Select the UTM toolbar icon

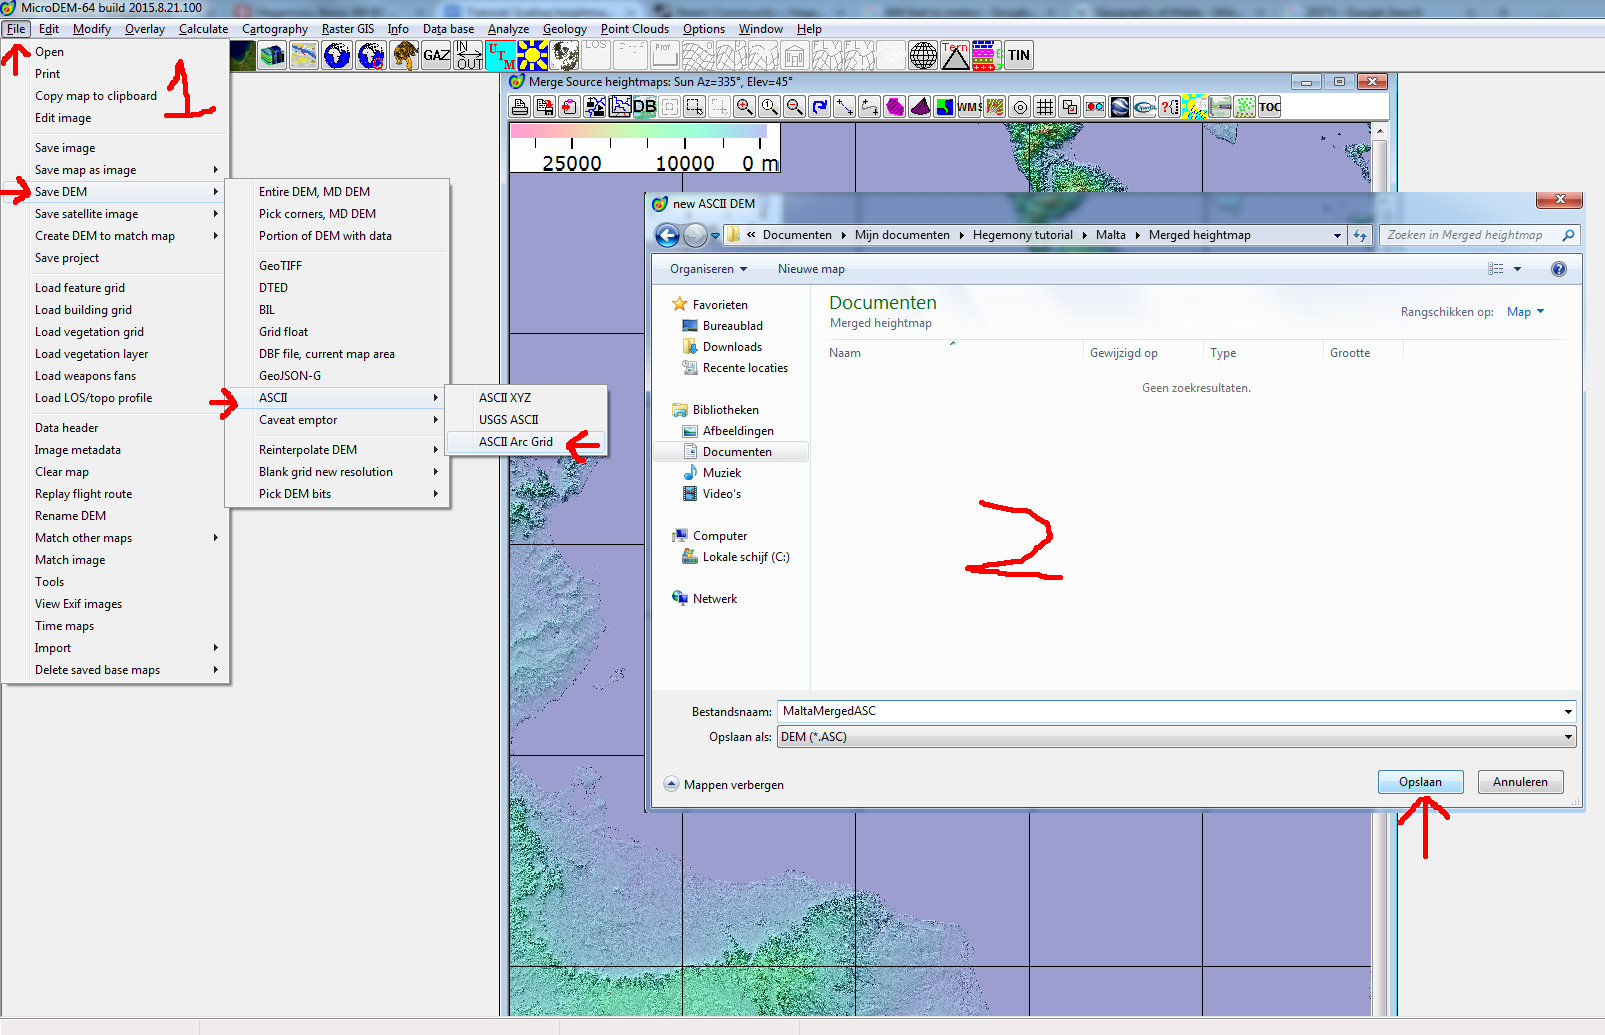pos(501,55)
